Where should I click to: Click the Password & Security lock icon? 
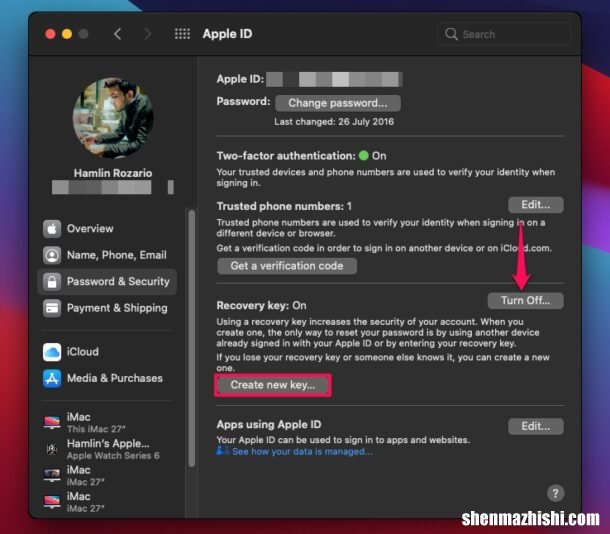52,282
